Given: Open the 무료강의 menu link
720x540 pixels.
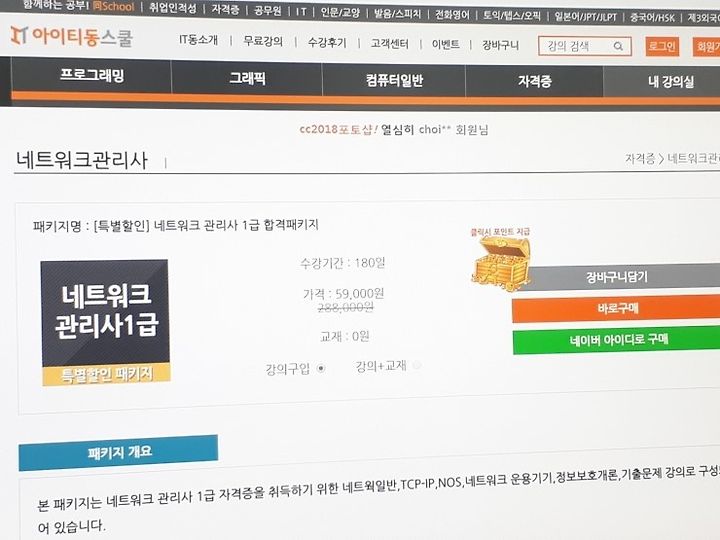Looking at the screenshot, I should click(263, 41).
